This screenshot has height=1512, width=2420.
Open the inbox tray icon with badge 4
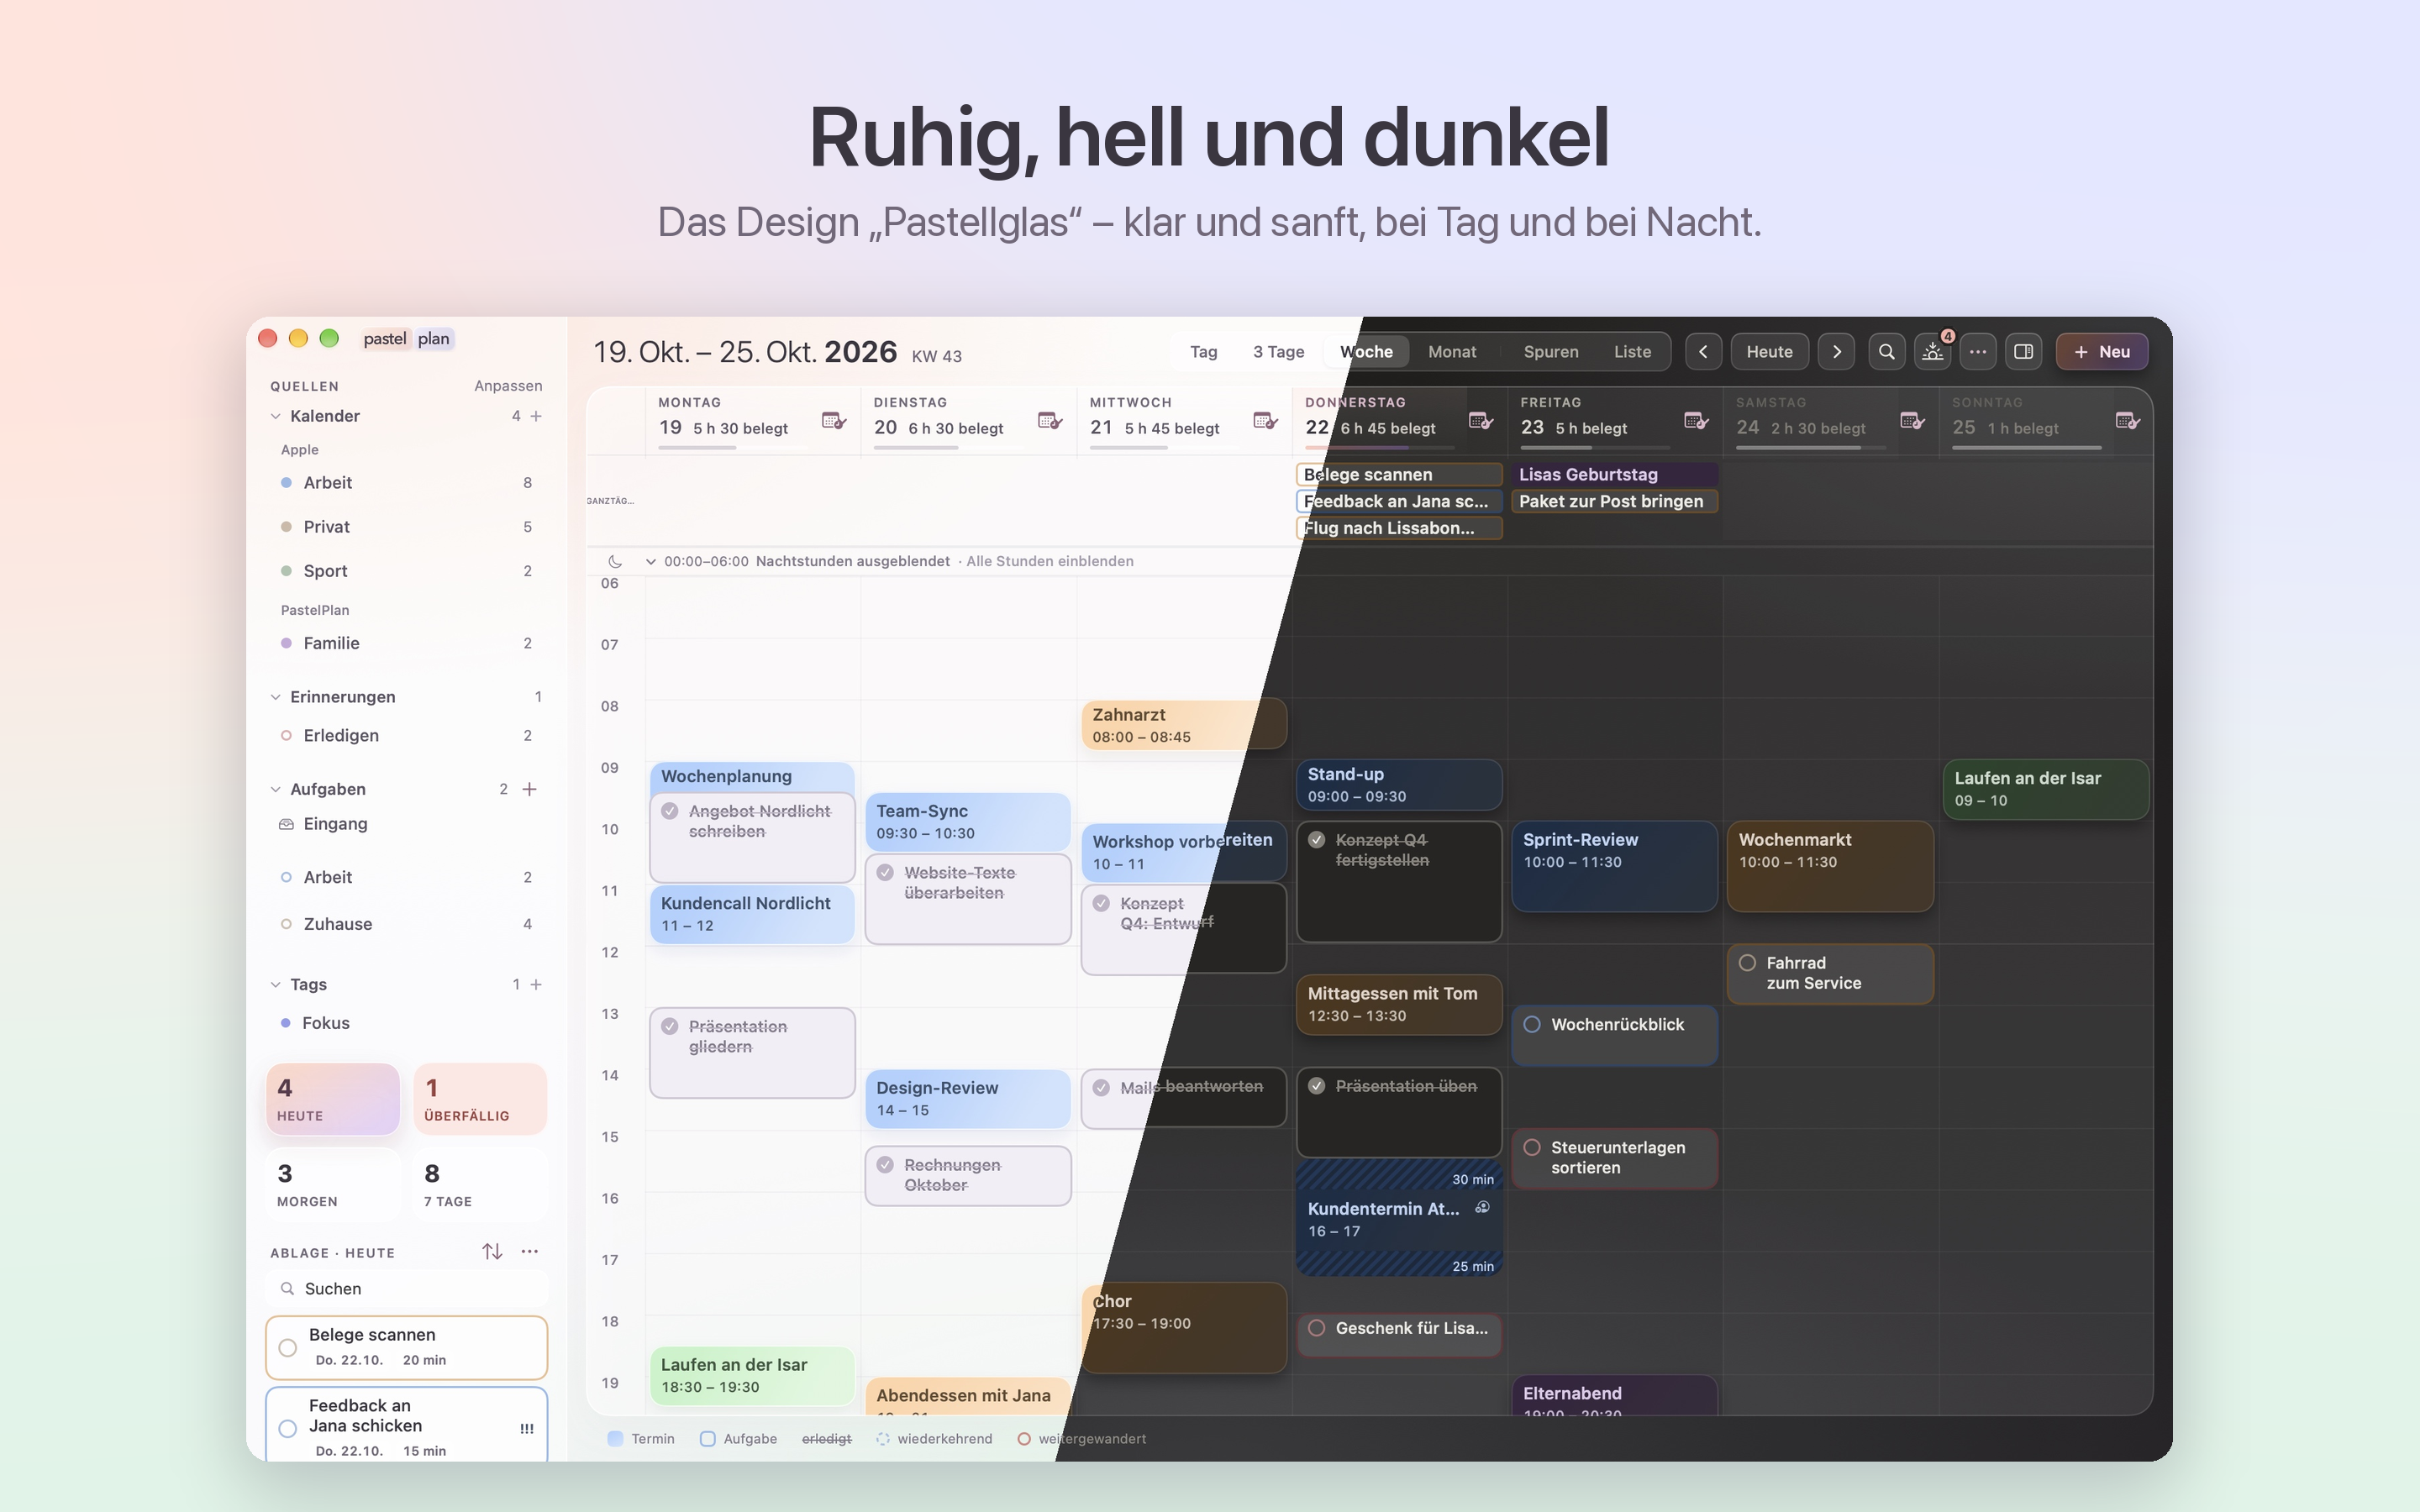[x=1933, y=352]
